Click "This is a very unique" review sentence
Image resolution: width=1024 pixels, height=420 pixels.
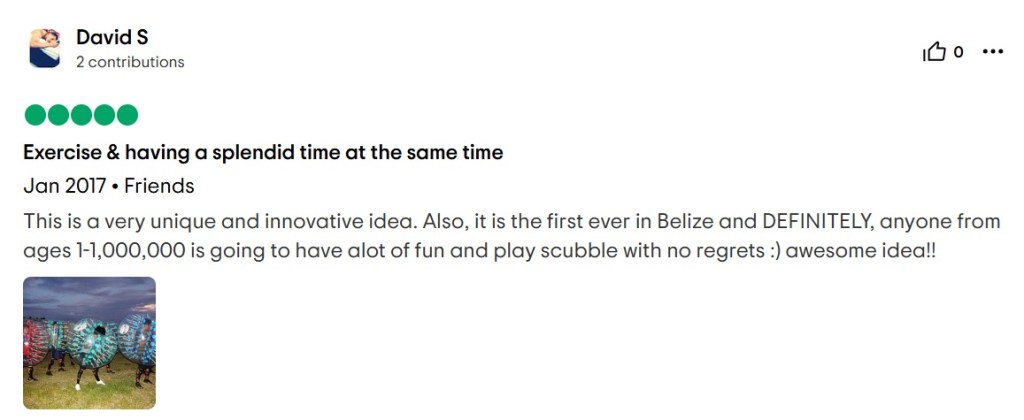[110, 221]
